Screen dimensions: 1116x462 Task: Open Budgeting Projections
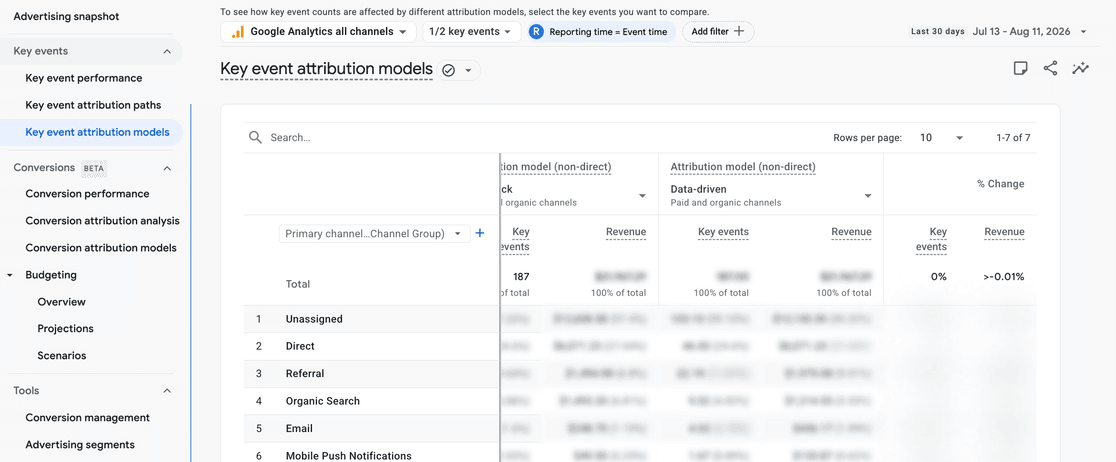(65, 329)
